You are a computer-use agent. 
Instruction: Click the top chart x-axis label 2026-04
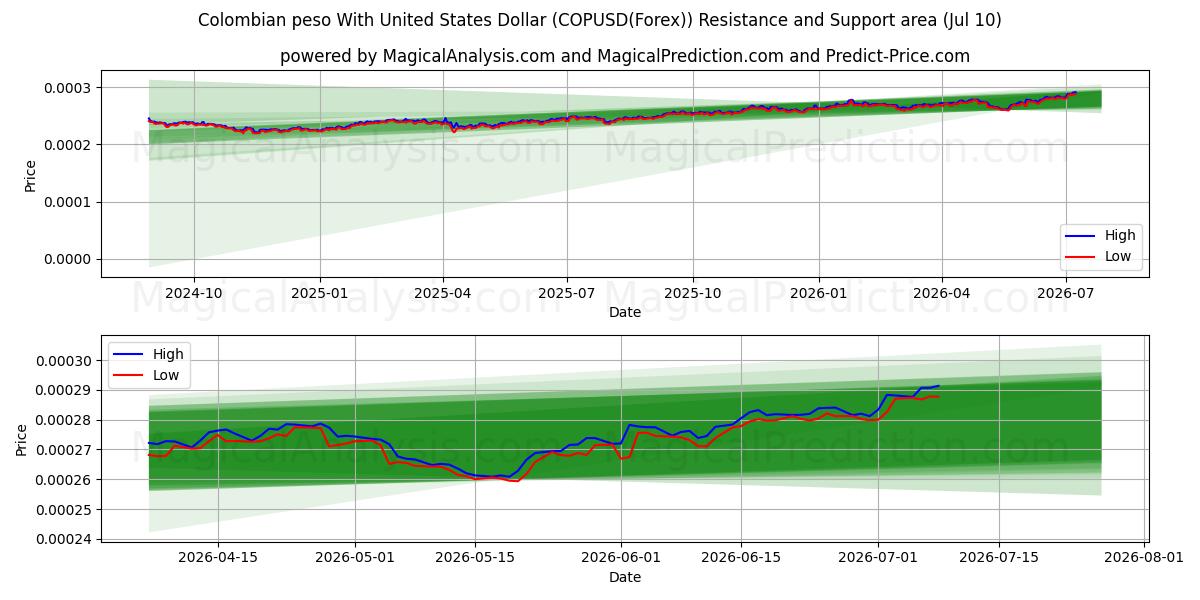942,293
